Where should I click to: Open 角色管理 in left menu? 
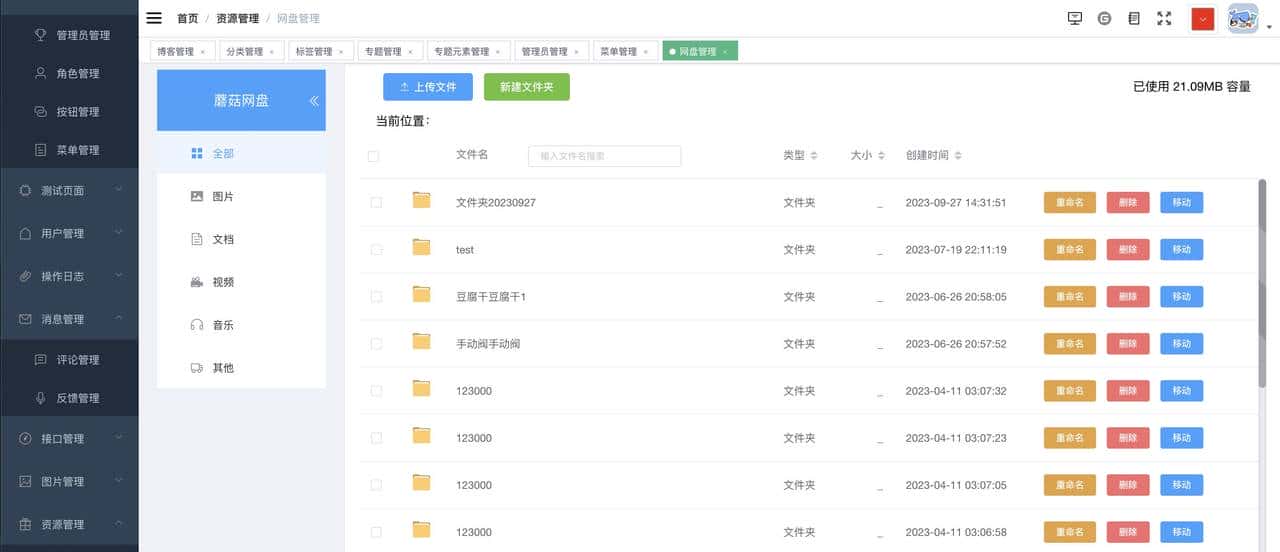pyautogui.click(x=69, y=73)
